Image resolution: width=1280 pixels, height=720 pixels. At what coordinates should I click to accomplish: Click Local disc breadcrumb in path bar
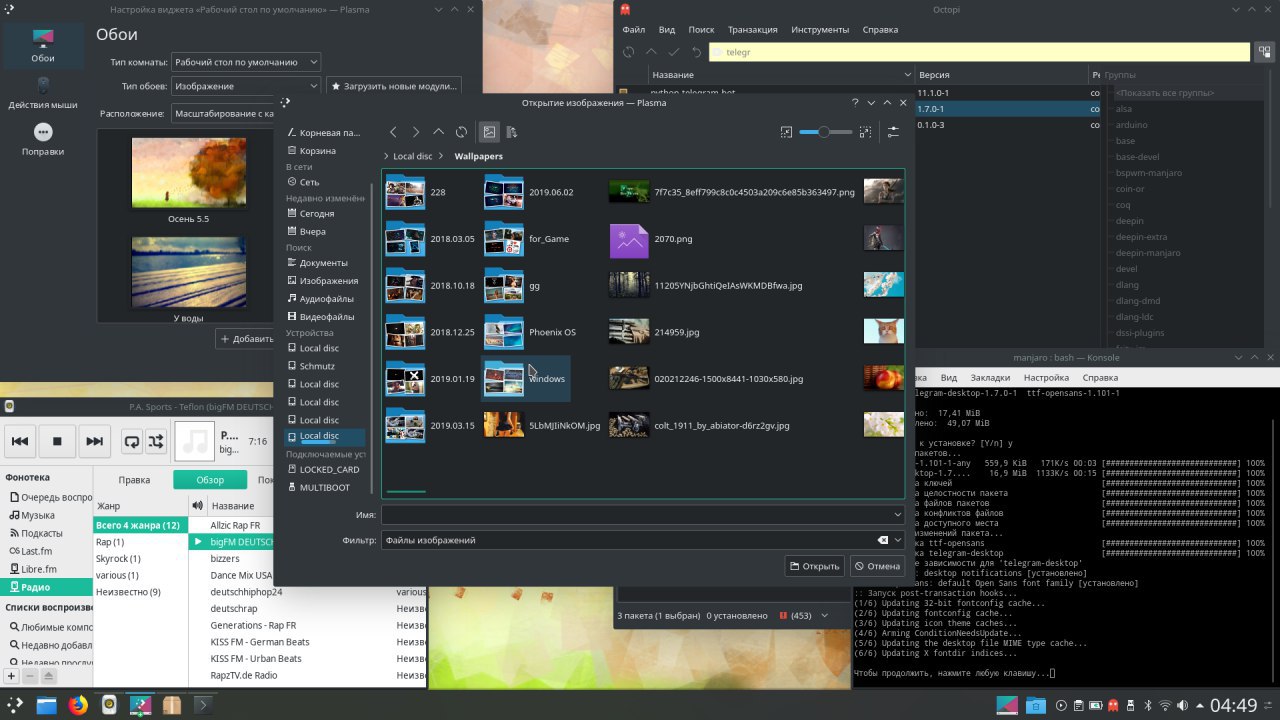(412, 156)
